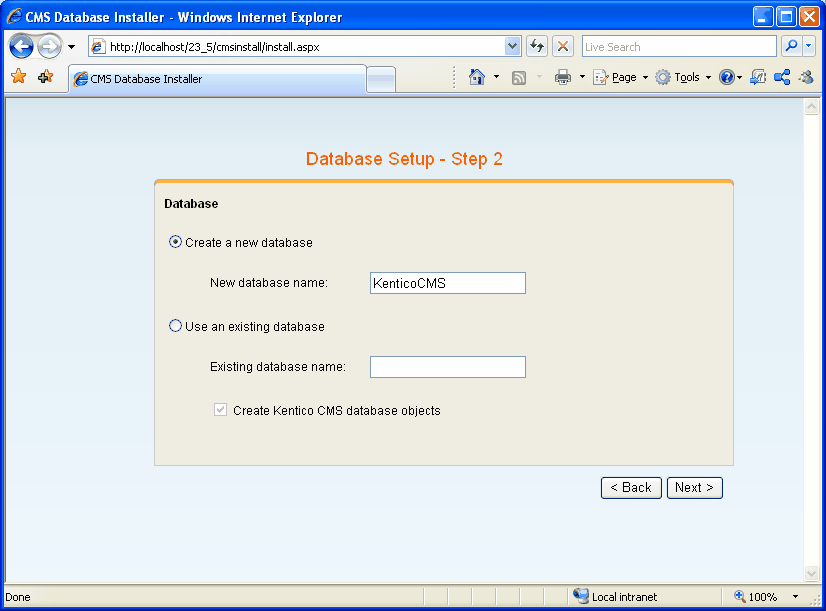Click the Live Search box

678,46
